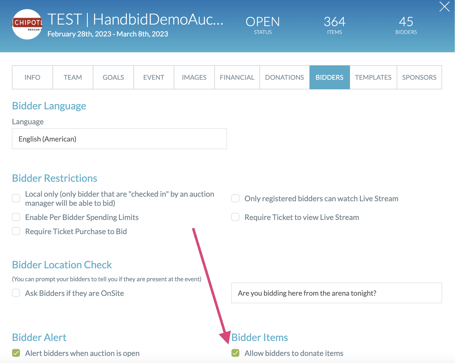Check Require Ticket Purchase to Bid
Viewport: 455px width, 363px height.
[x=16, y=231]
